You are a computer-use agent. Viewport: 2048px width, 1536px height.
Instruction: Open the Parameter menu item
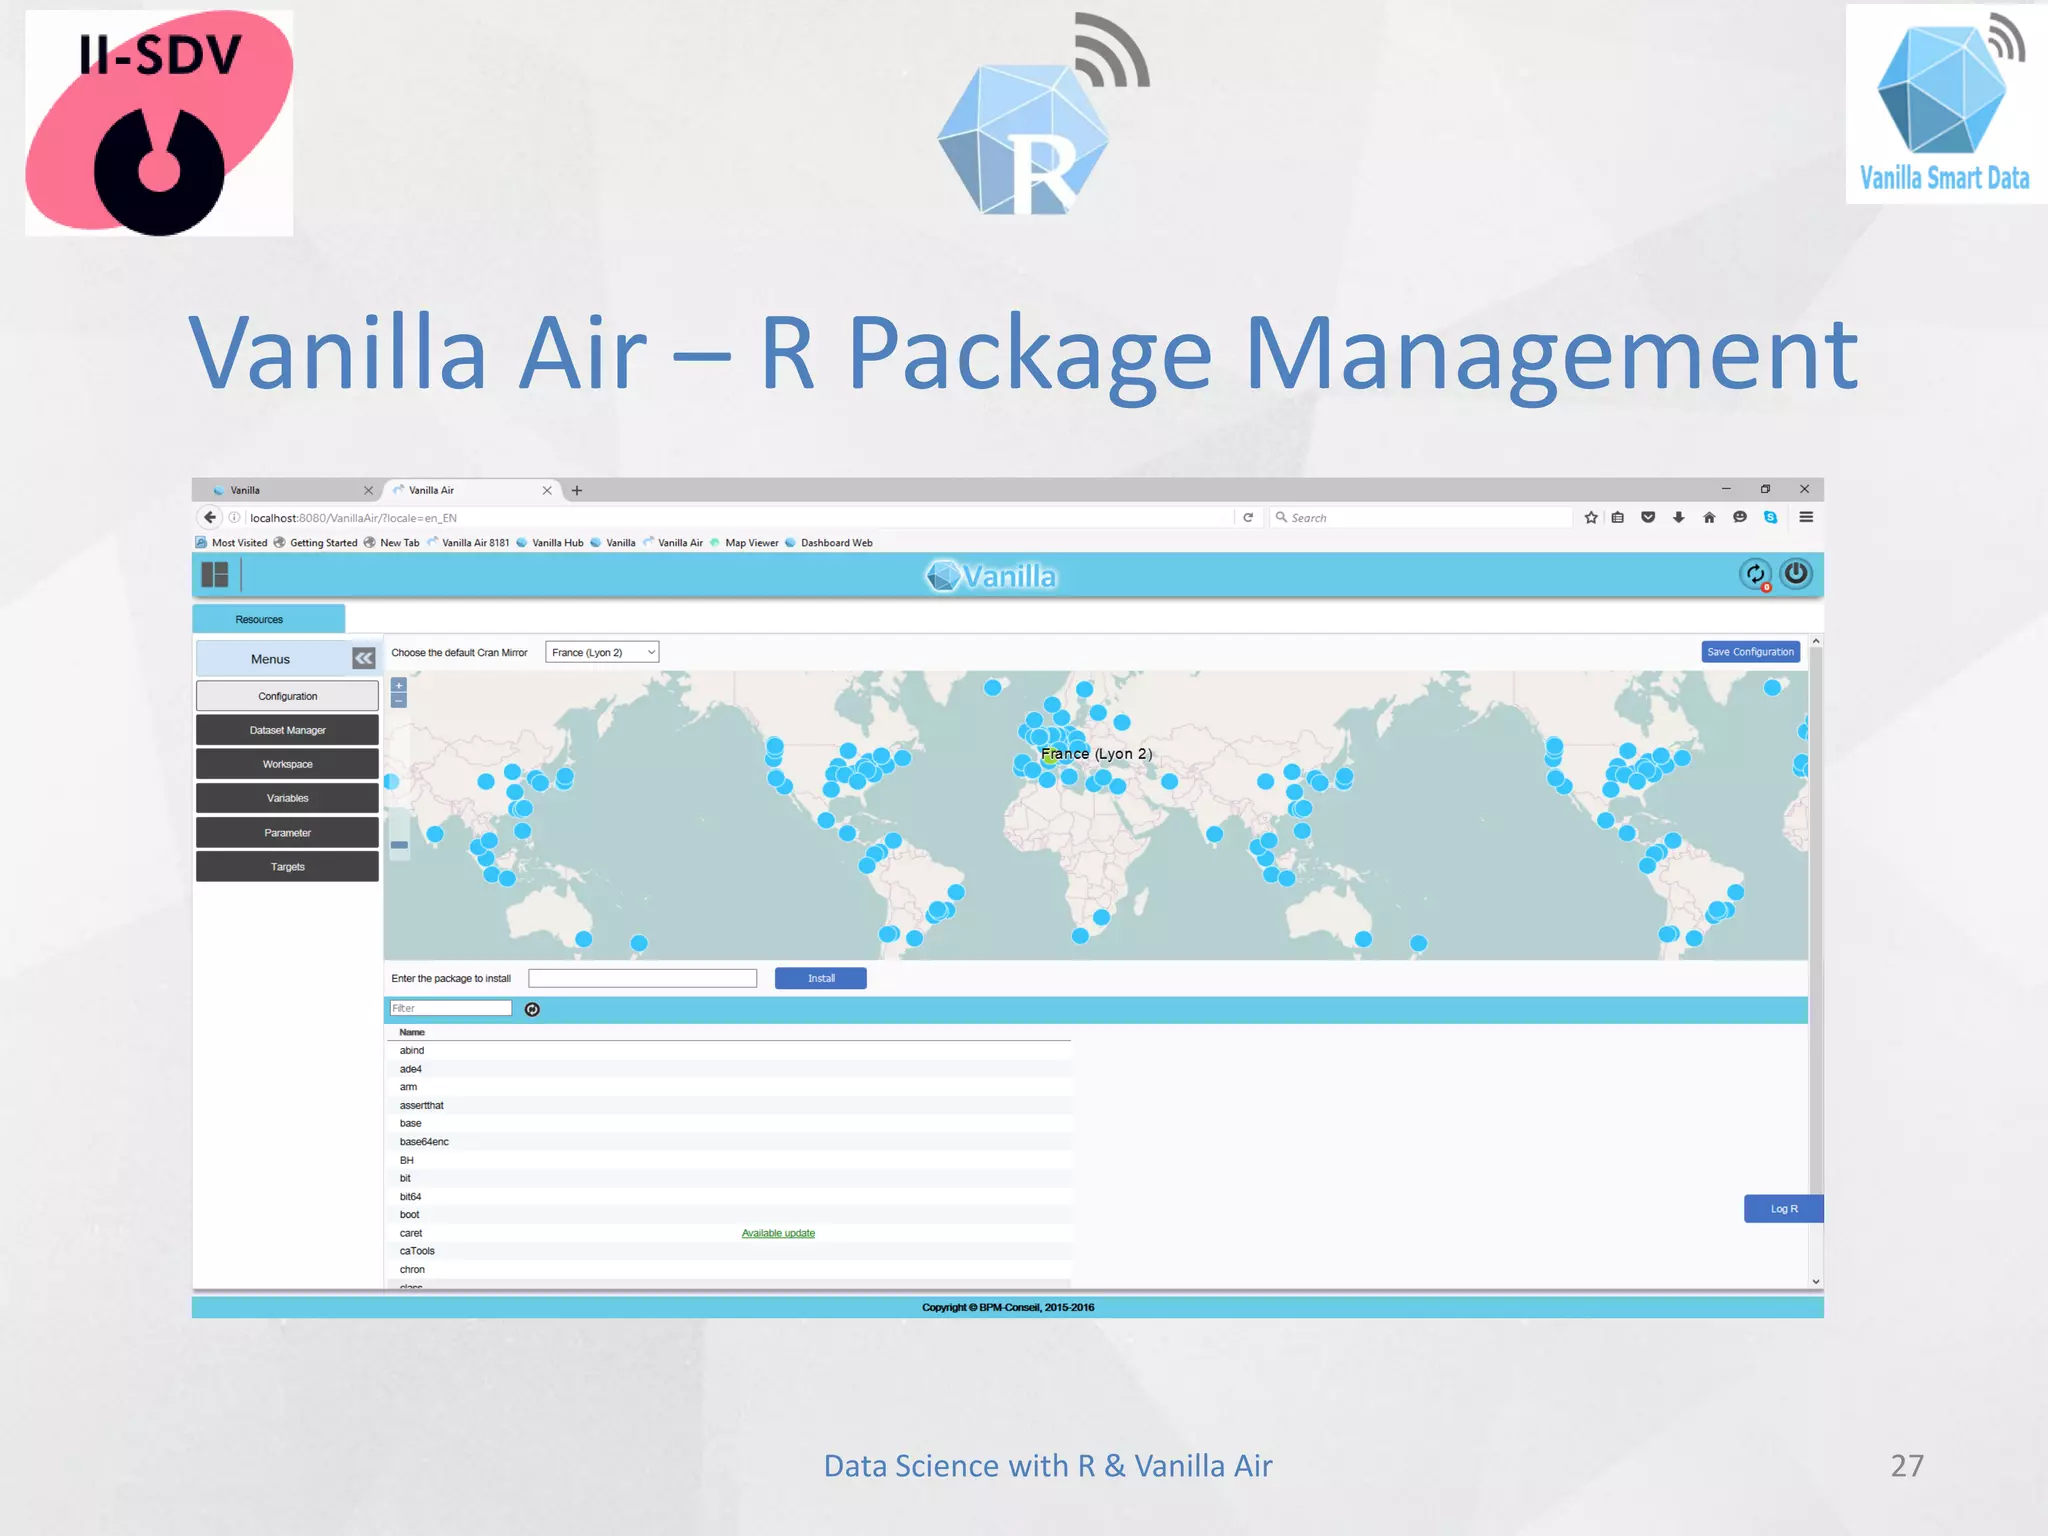tap(287, 832)
